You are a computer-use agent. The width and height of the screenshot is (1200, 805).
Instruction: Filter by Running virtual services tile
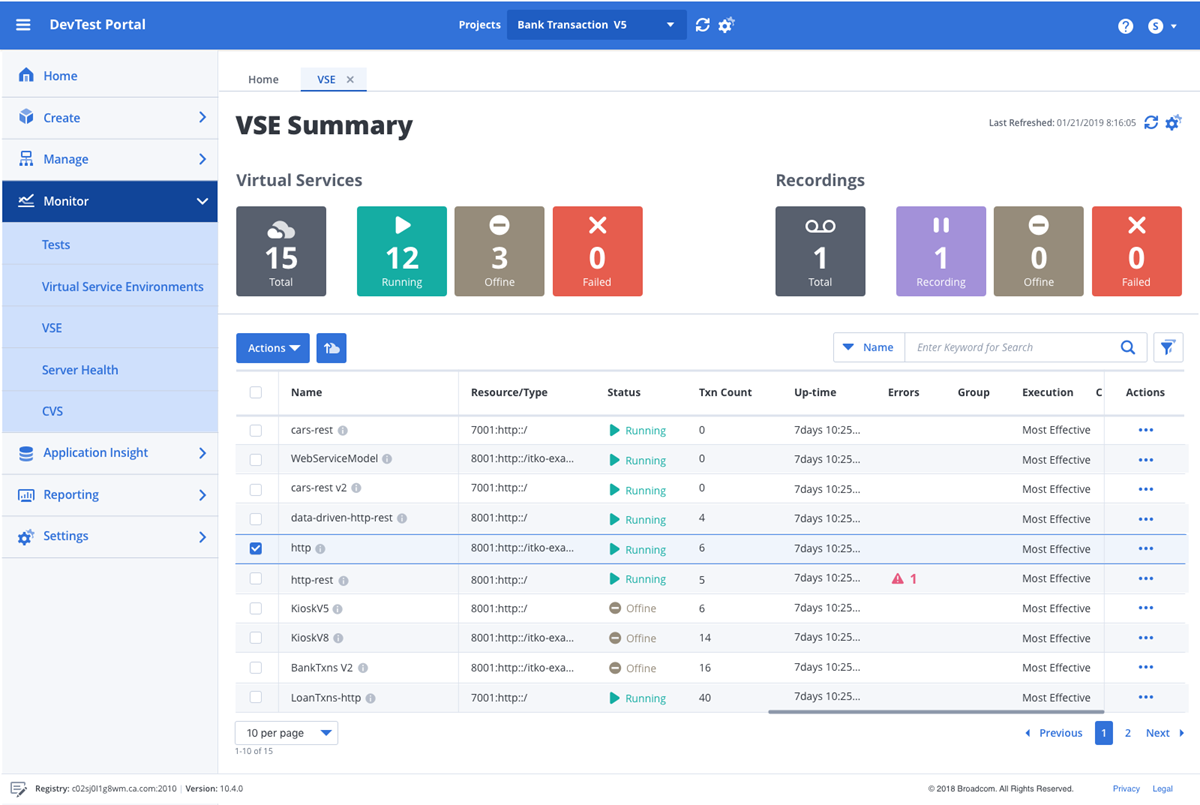pyautogui.click(x=402, y=251)
